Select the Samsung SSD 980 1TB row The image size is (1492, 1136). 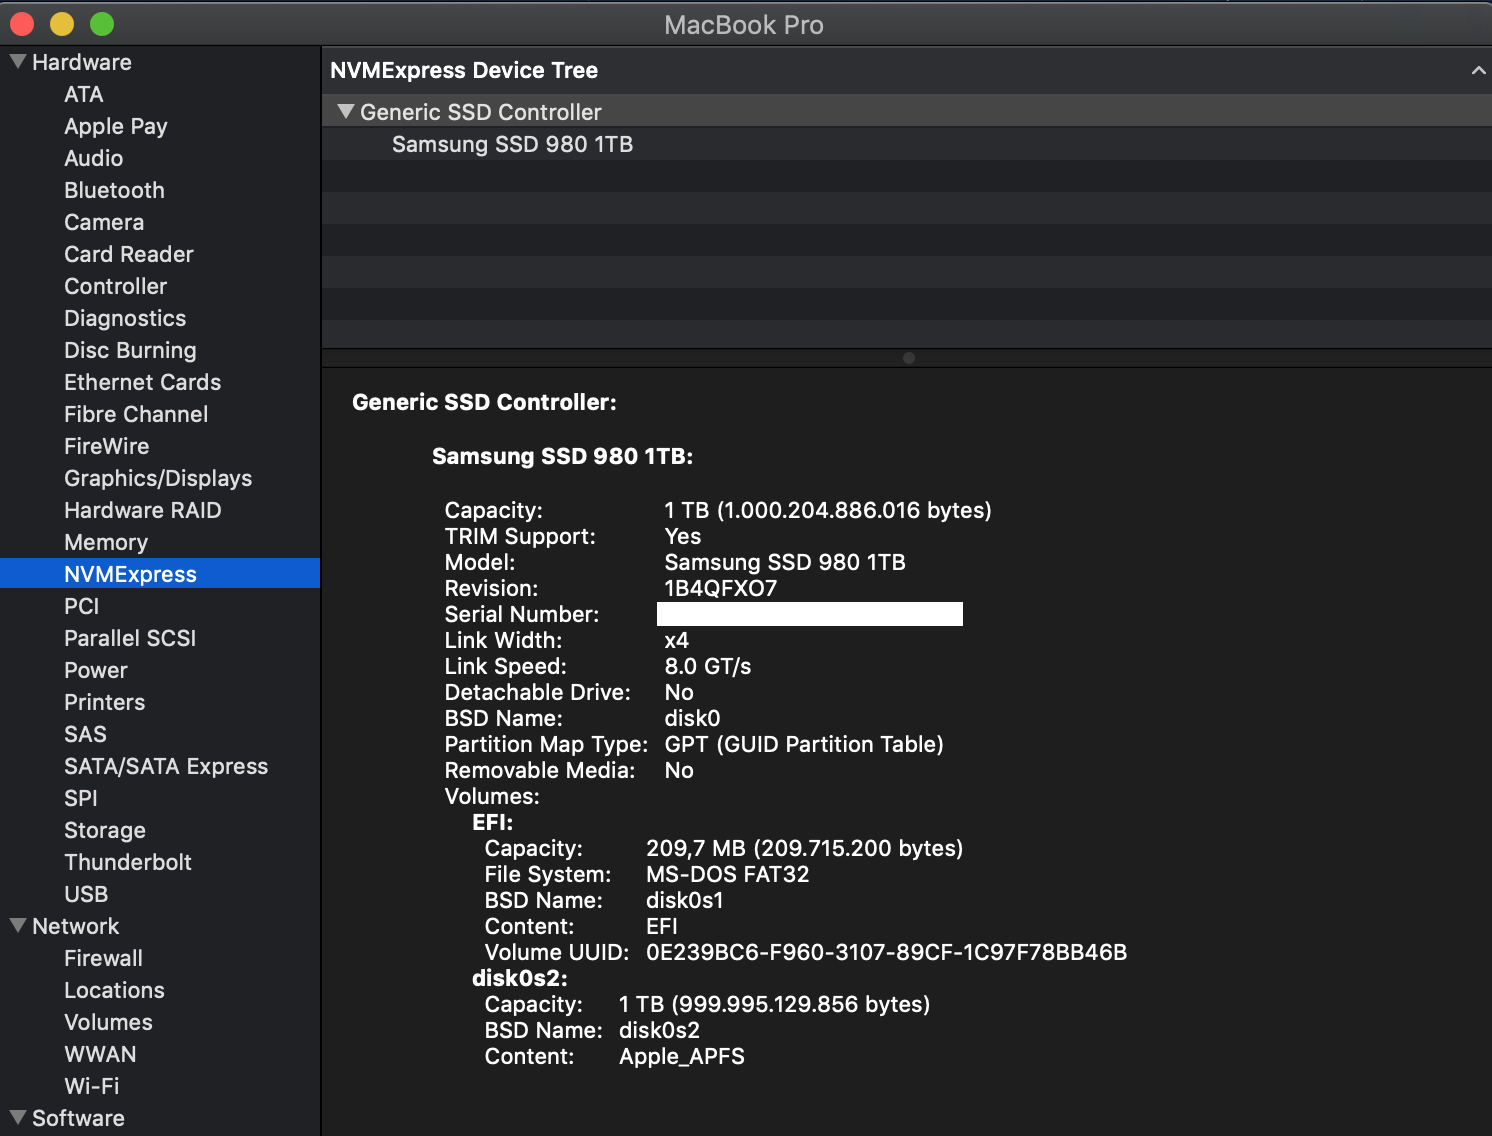907,144
